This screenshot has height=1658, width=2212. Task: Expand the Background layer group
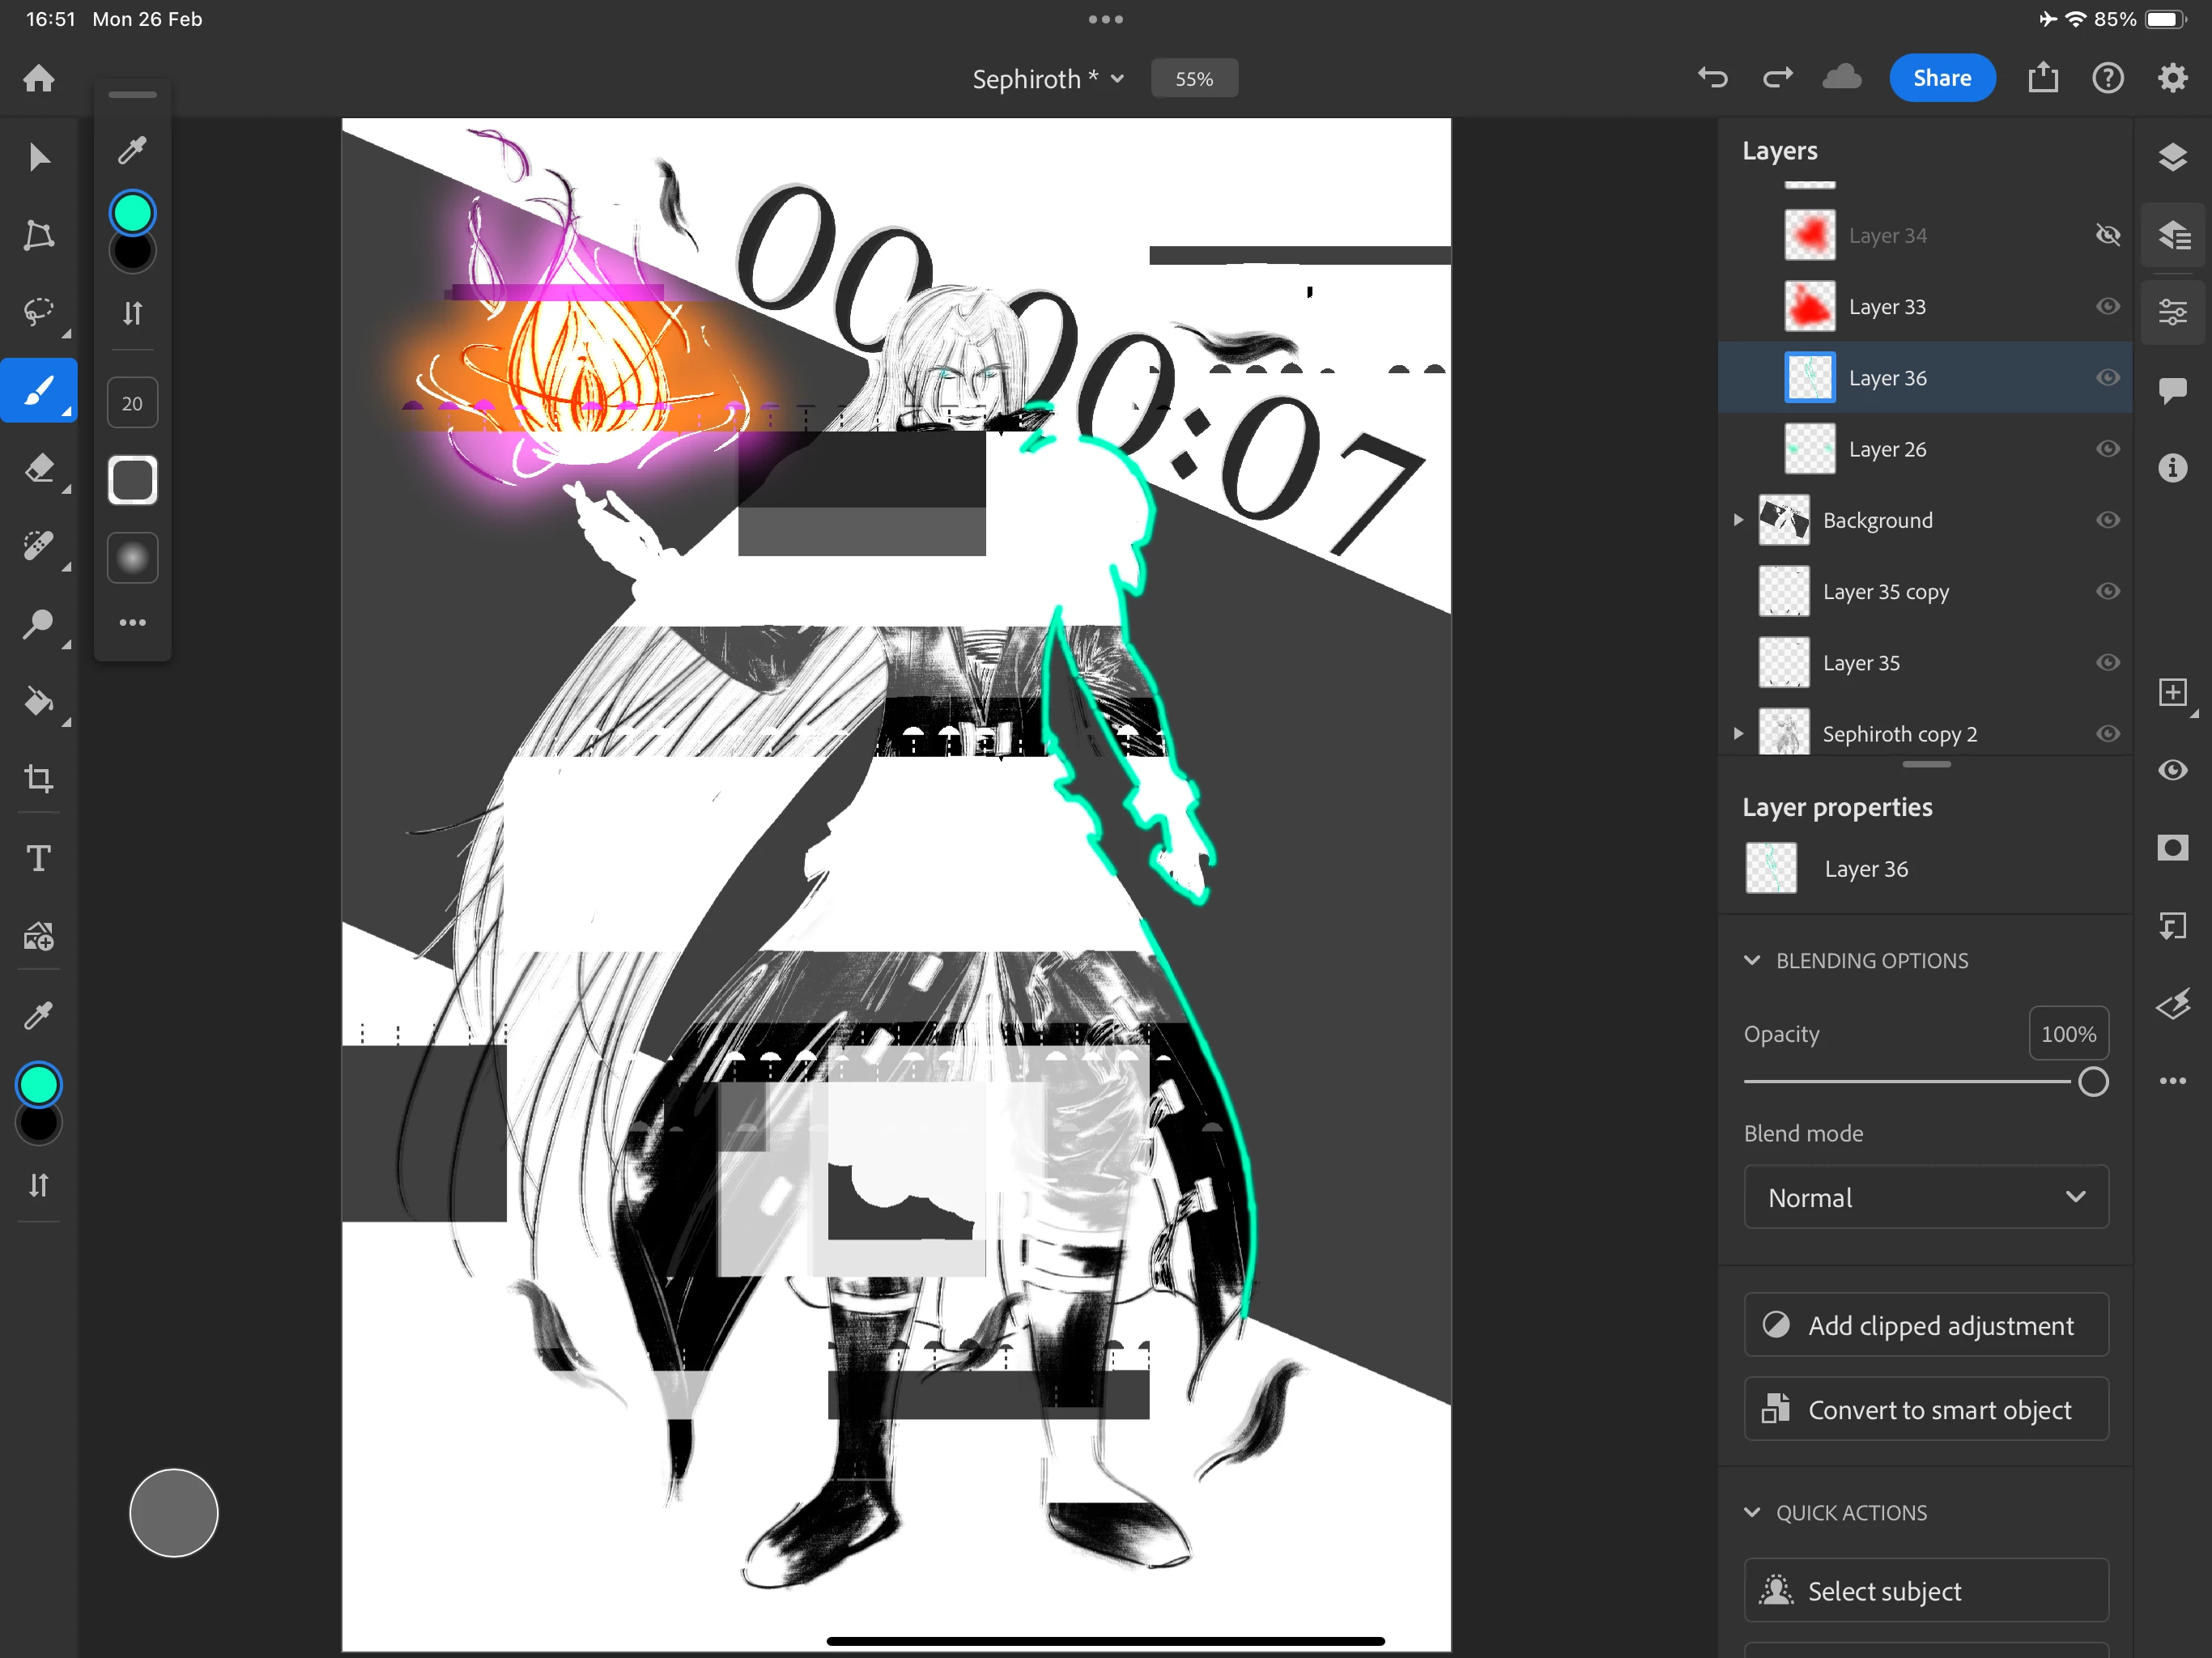[1738, 520]
